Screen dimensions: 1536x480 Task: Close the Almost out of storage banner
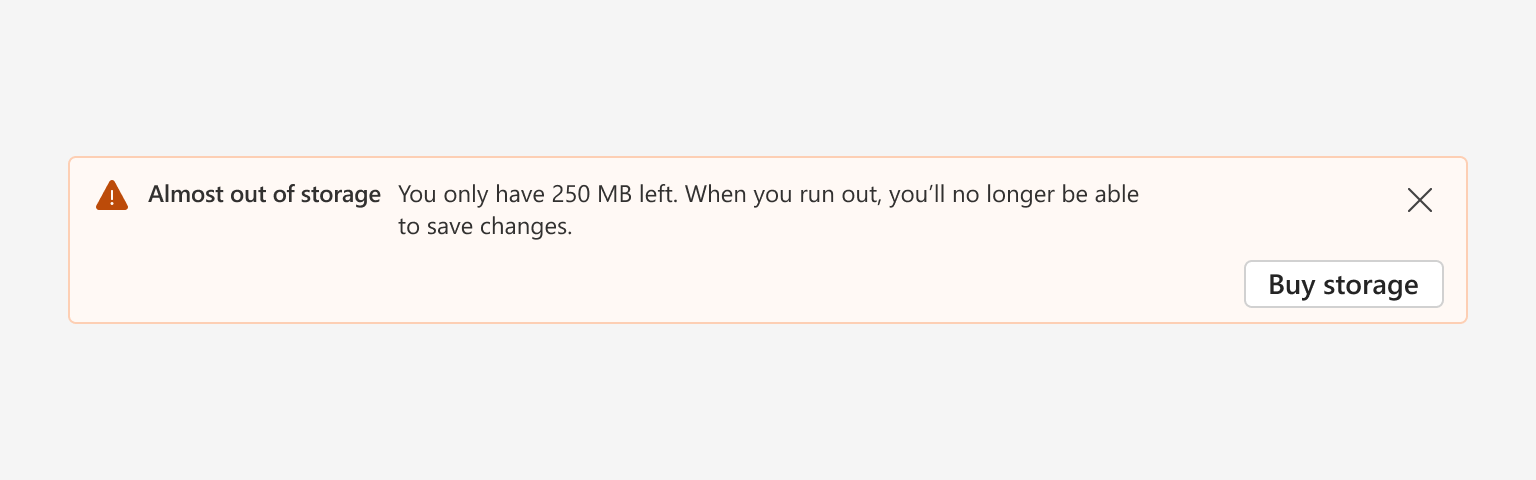click(1419, 200)
